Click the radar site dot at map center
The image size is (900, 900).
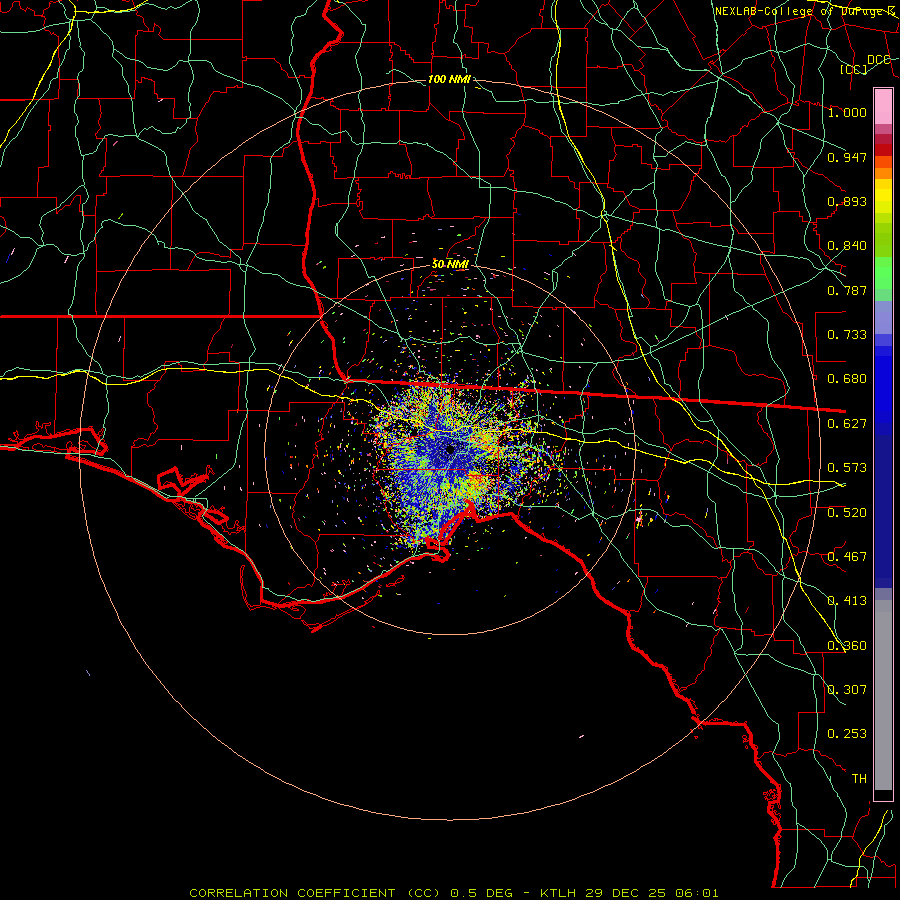click(451, 449)
